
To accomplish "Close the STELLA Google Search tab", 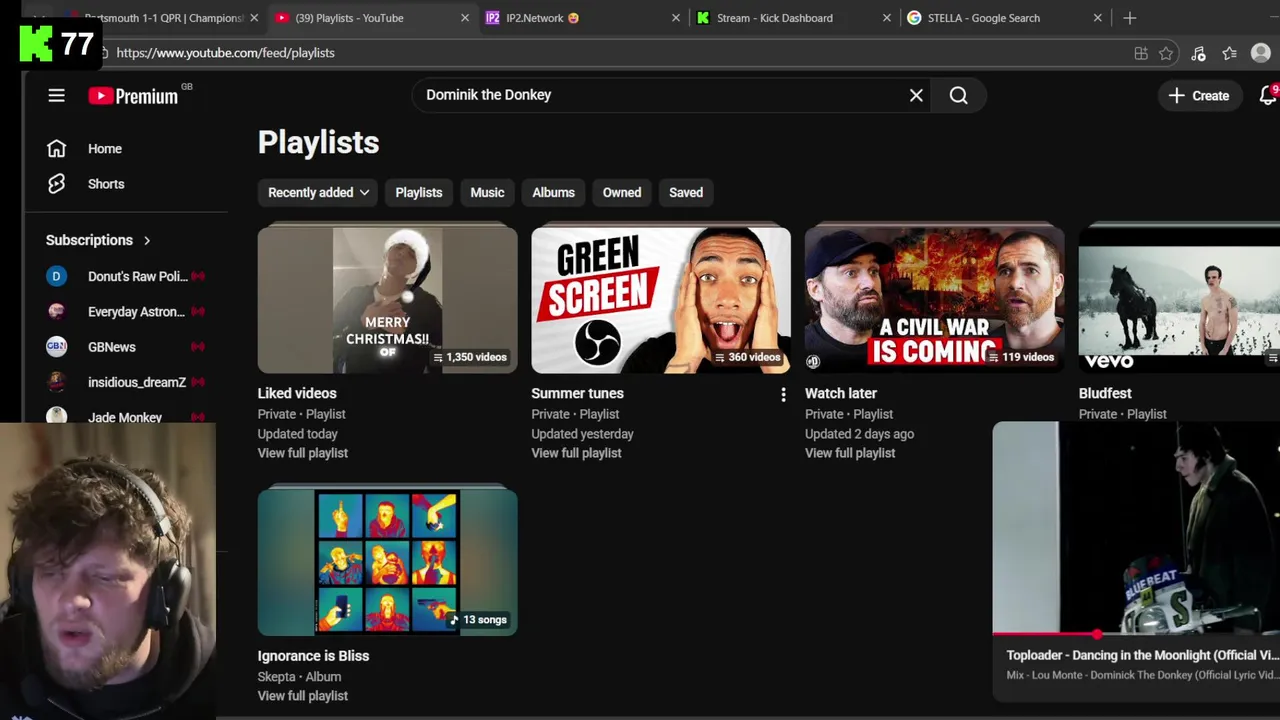I will point(1097,18).
